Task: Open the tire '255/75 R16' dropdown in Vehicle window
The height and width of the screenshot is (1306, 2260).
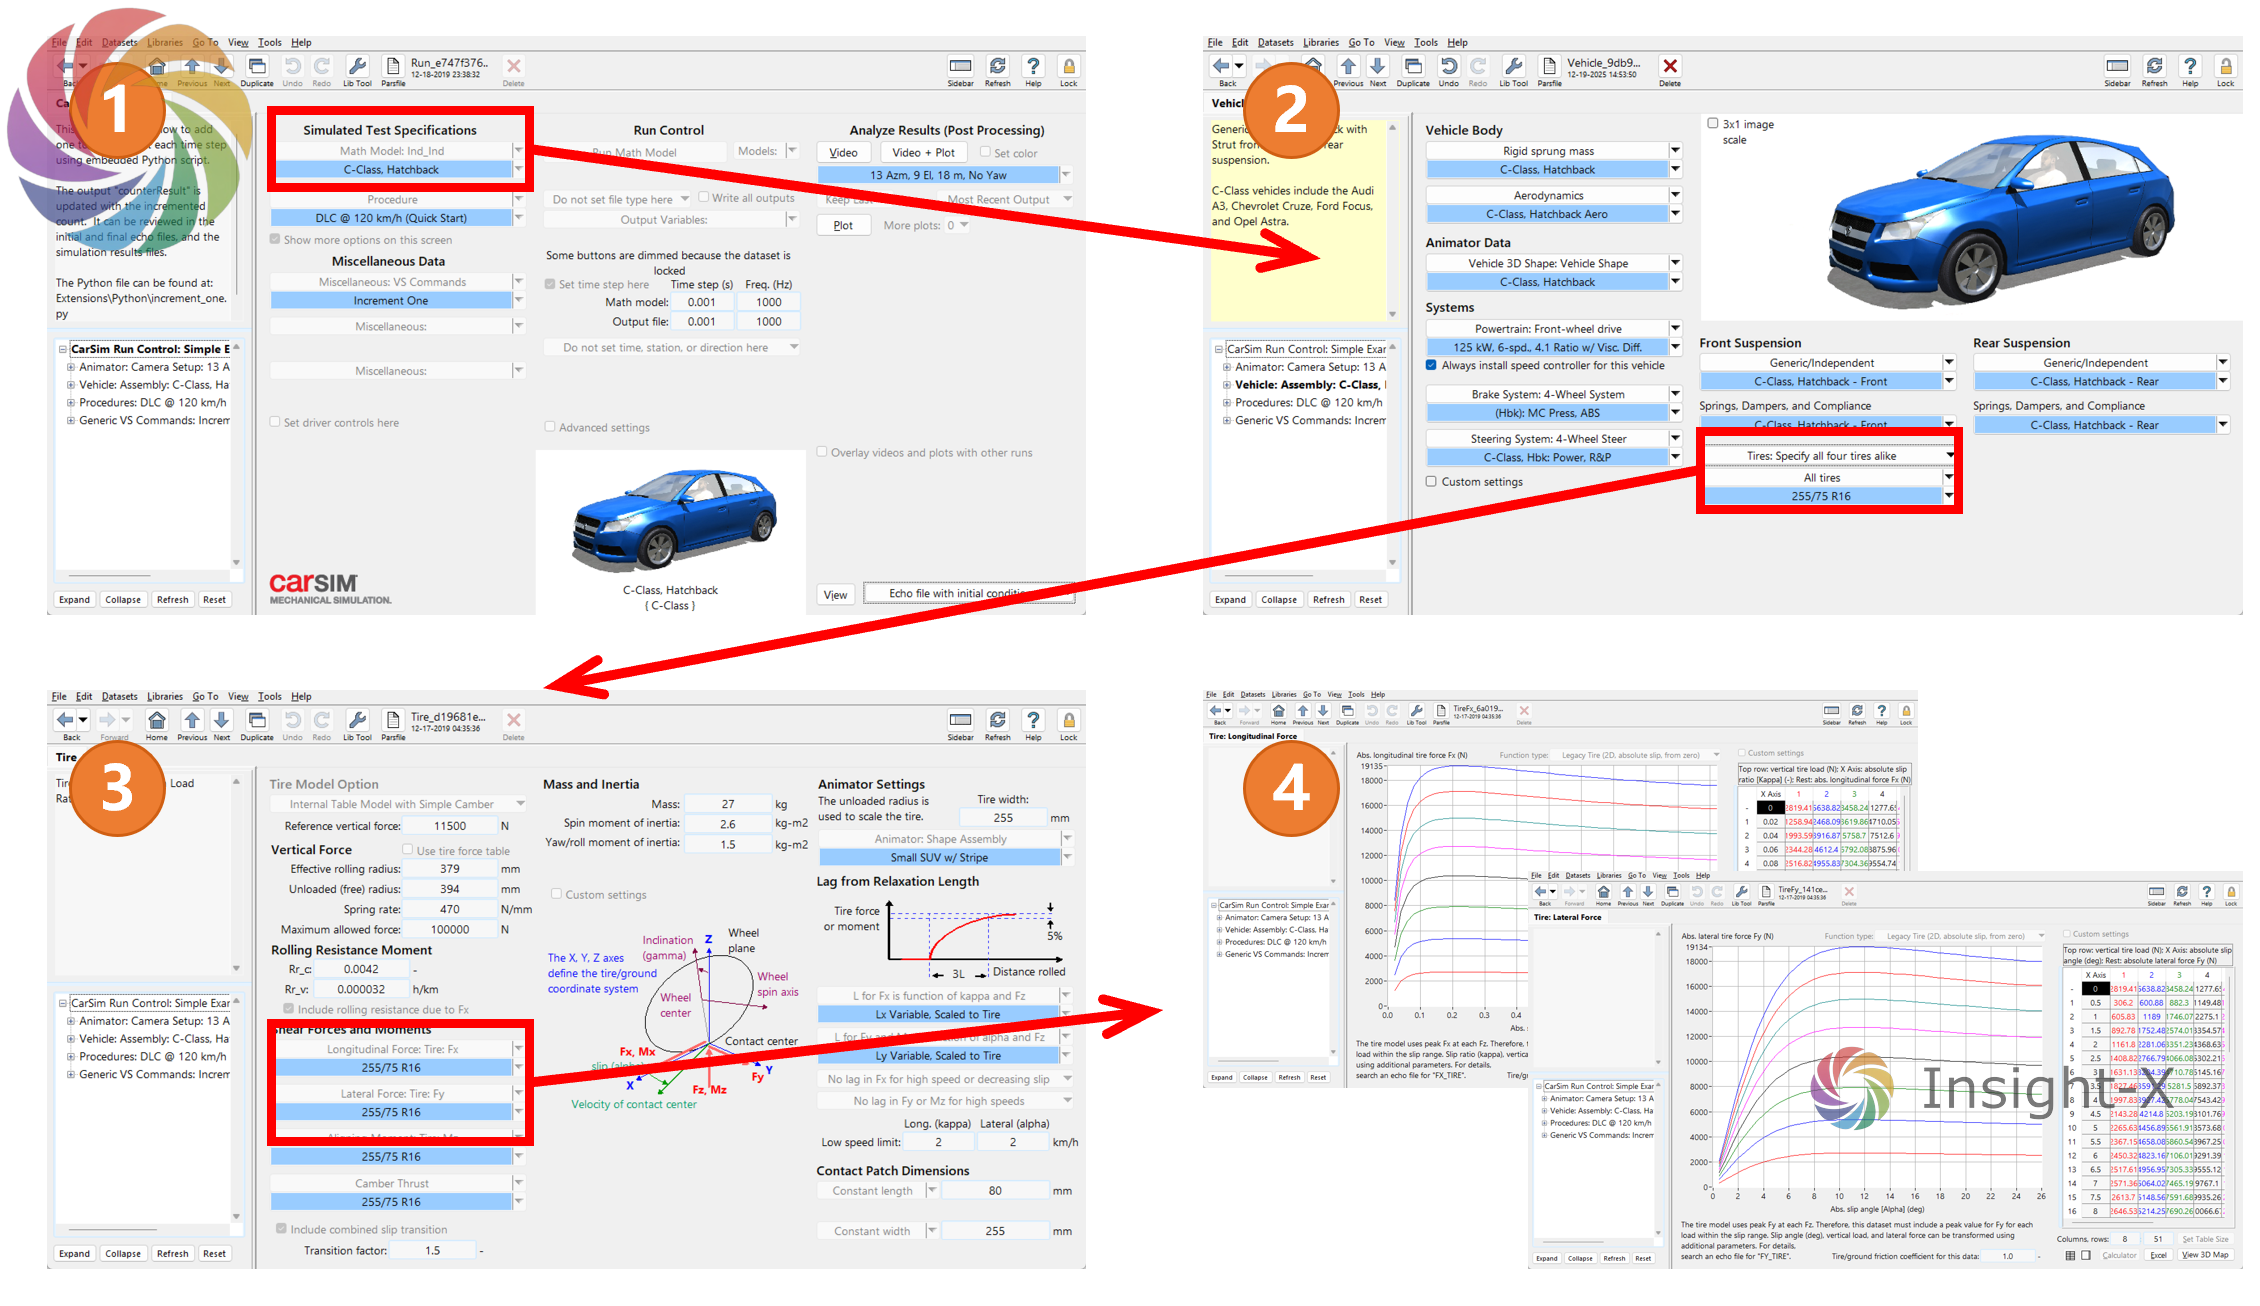Action: pos(1948,496)
